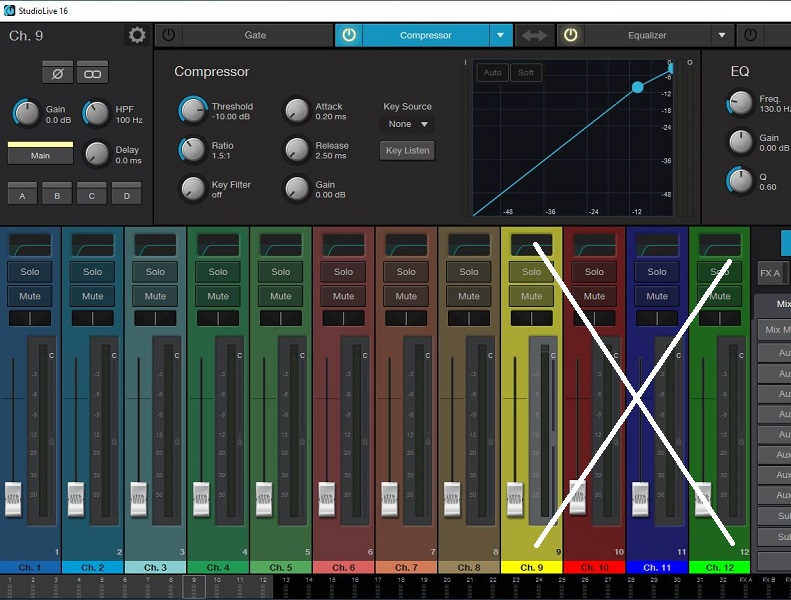This screenshot has width=791, height=600.
Task: Toggle Auto compressor mode
Action: (x=492, y=73)
